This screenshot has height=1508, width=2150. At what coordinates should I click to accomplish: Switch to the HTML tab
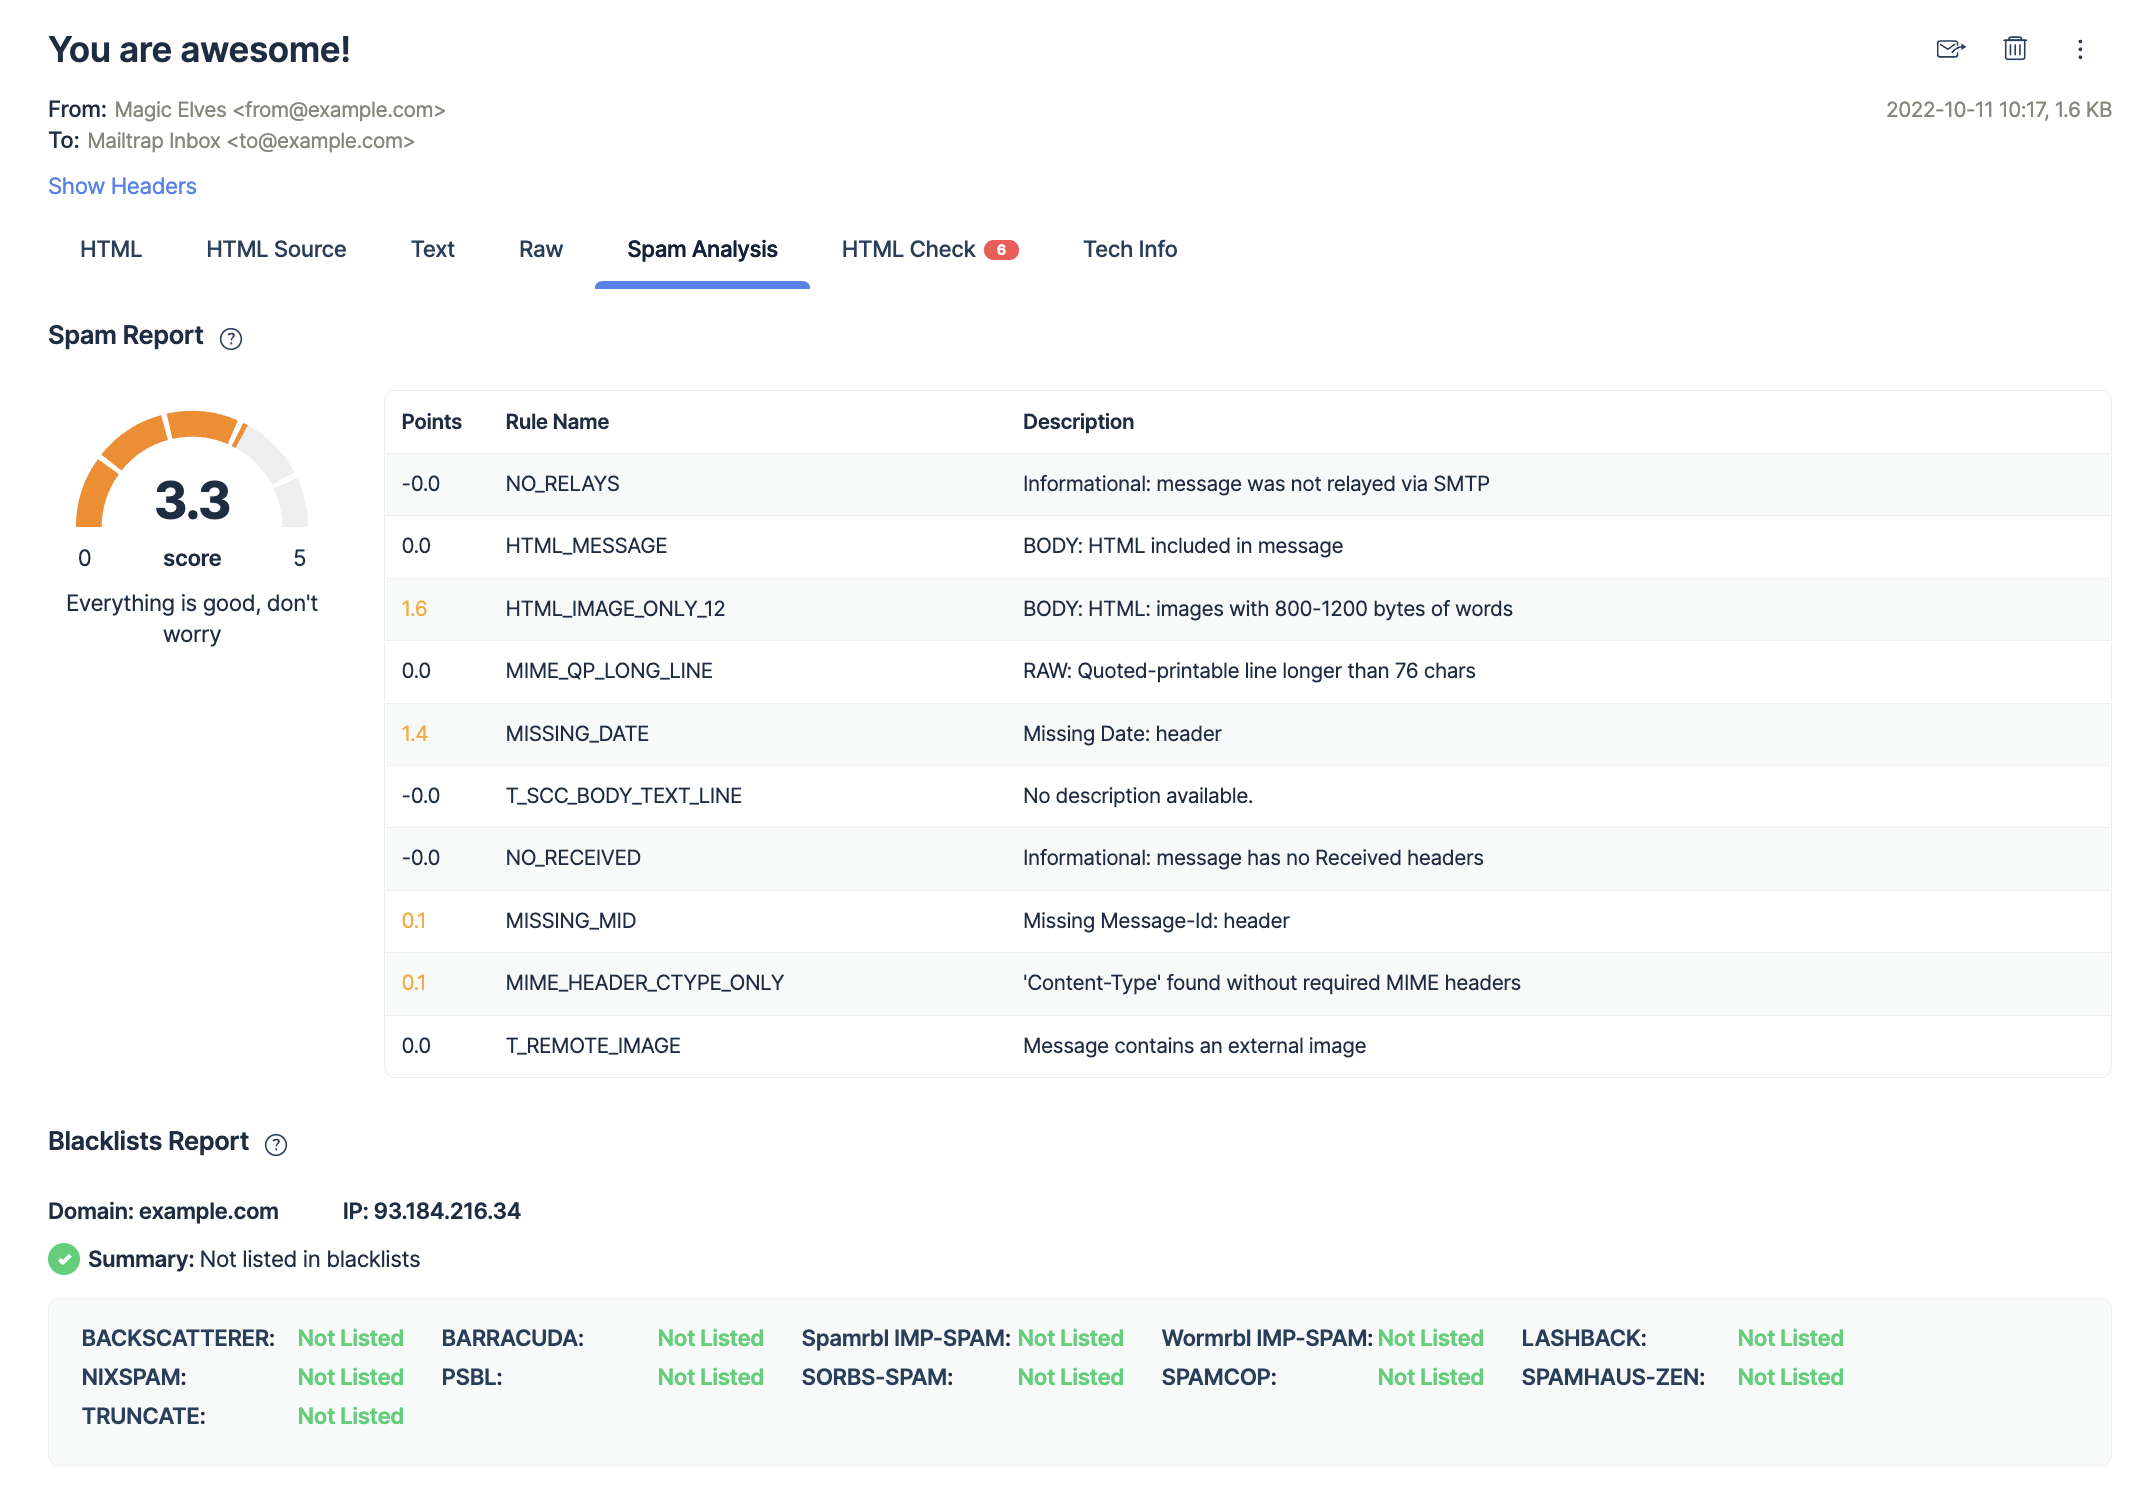(x=109, y=248)
